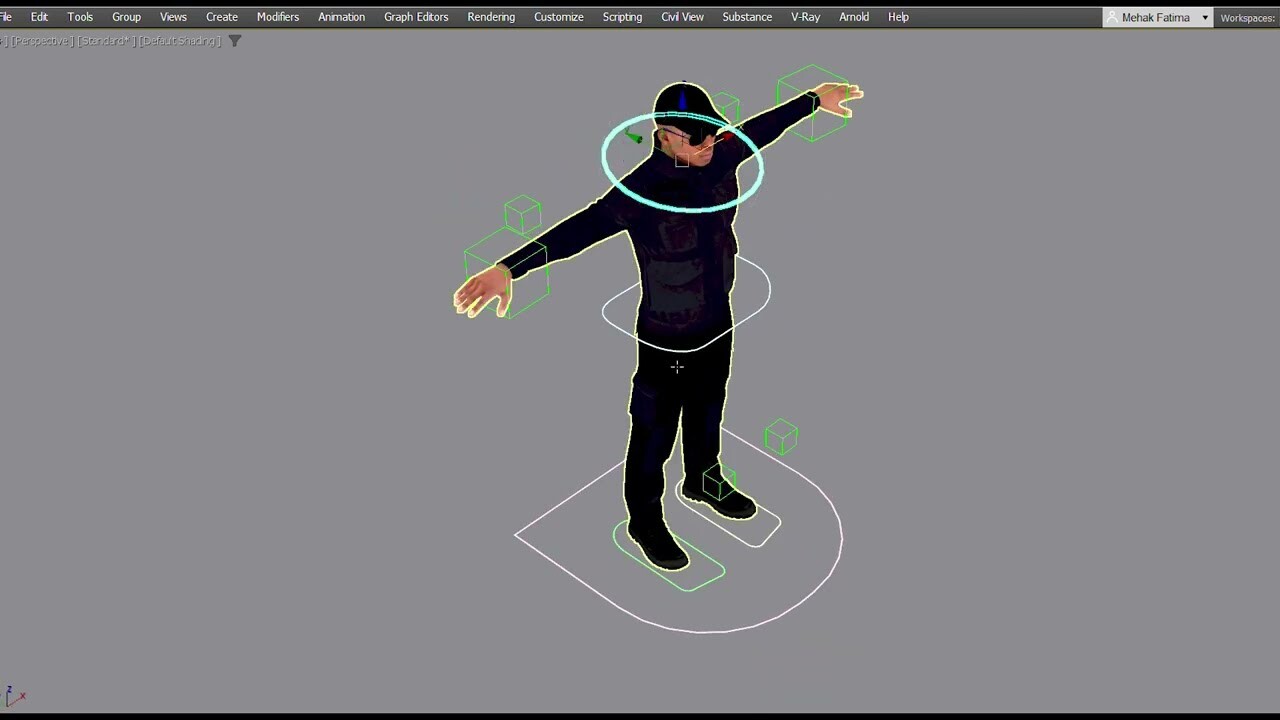The height and width of the screenshot is (720, 1280).
Task: Open the Customize menu
Action: pos(558,16)
